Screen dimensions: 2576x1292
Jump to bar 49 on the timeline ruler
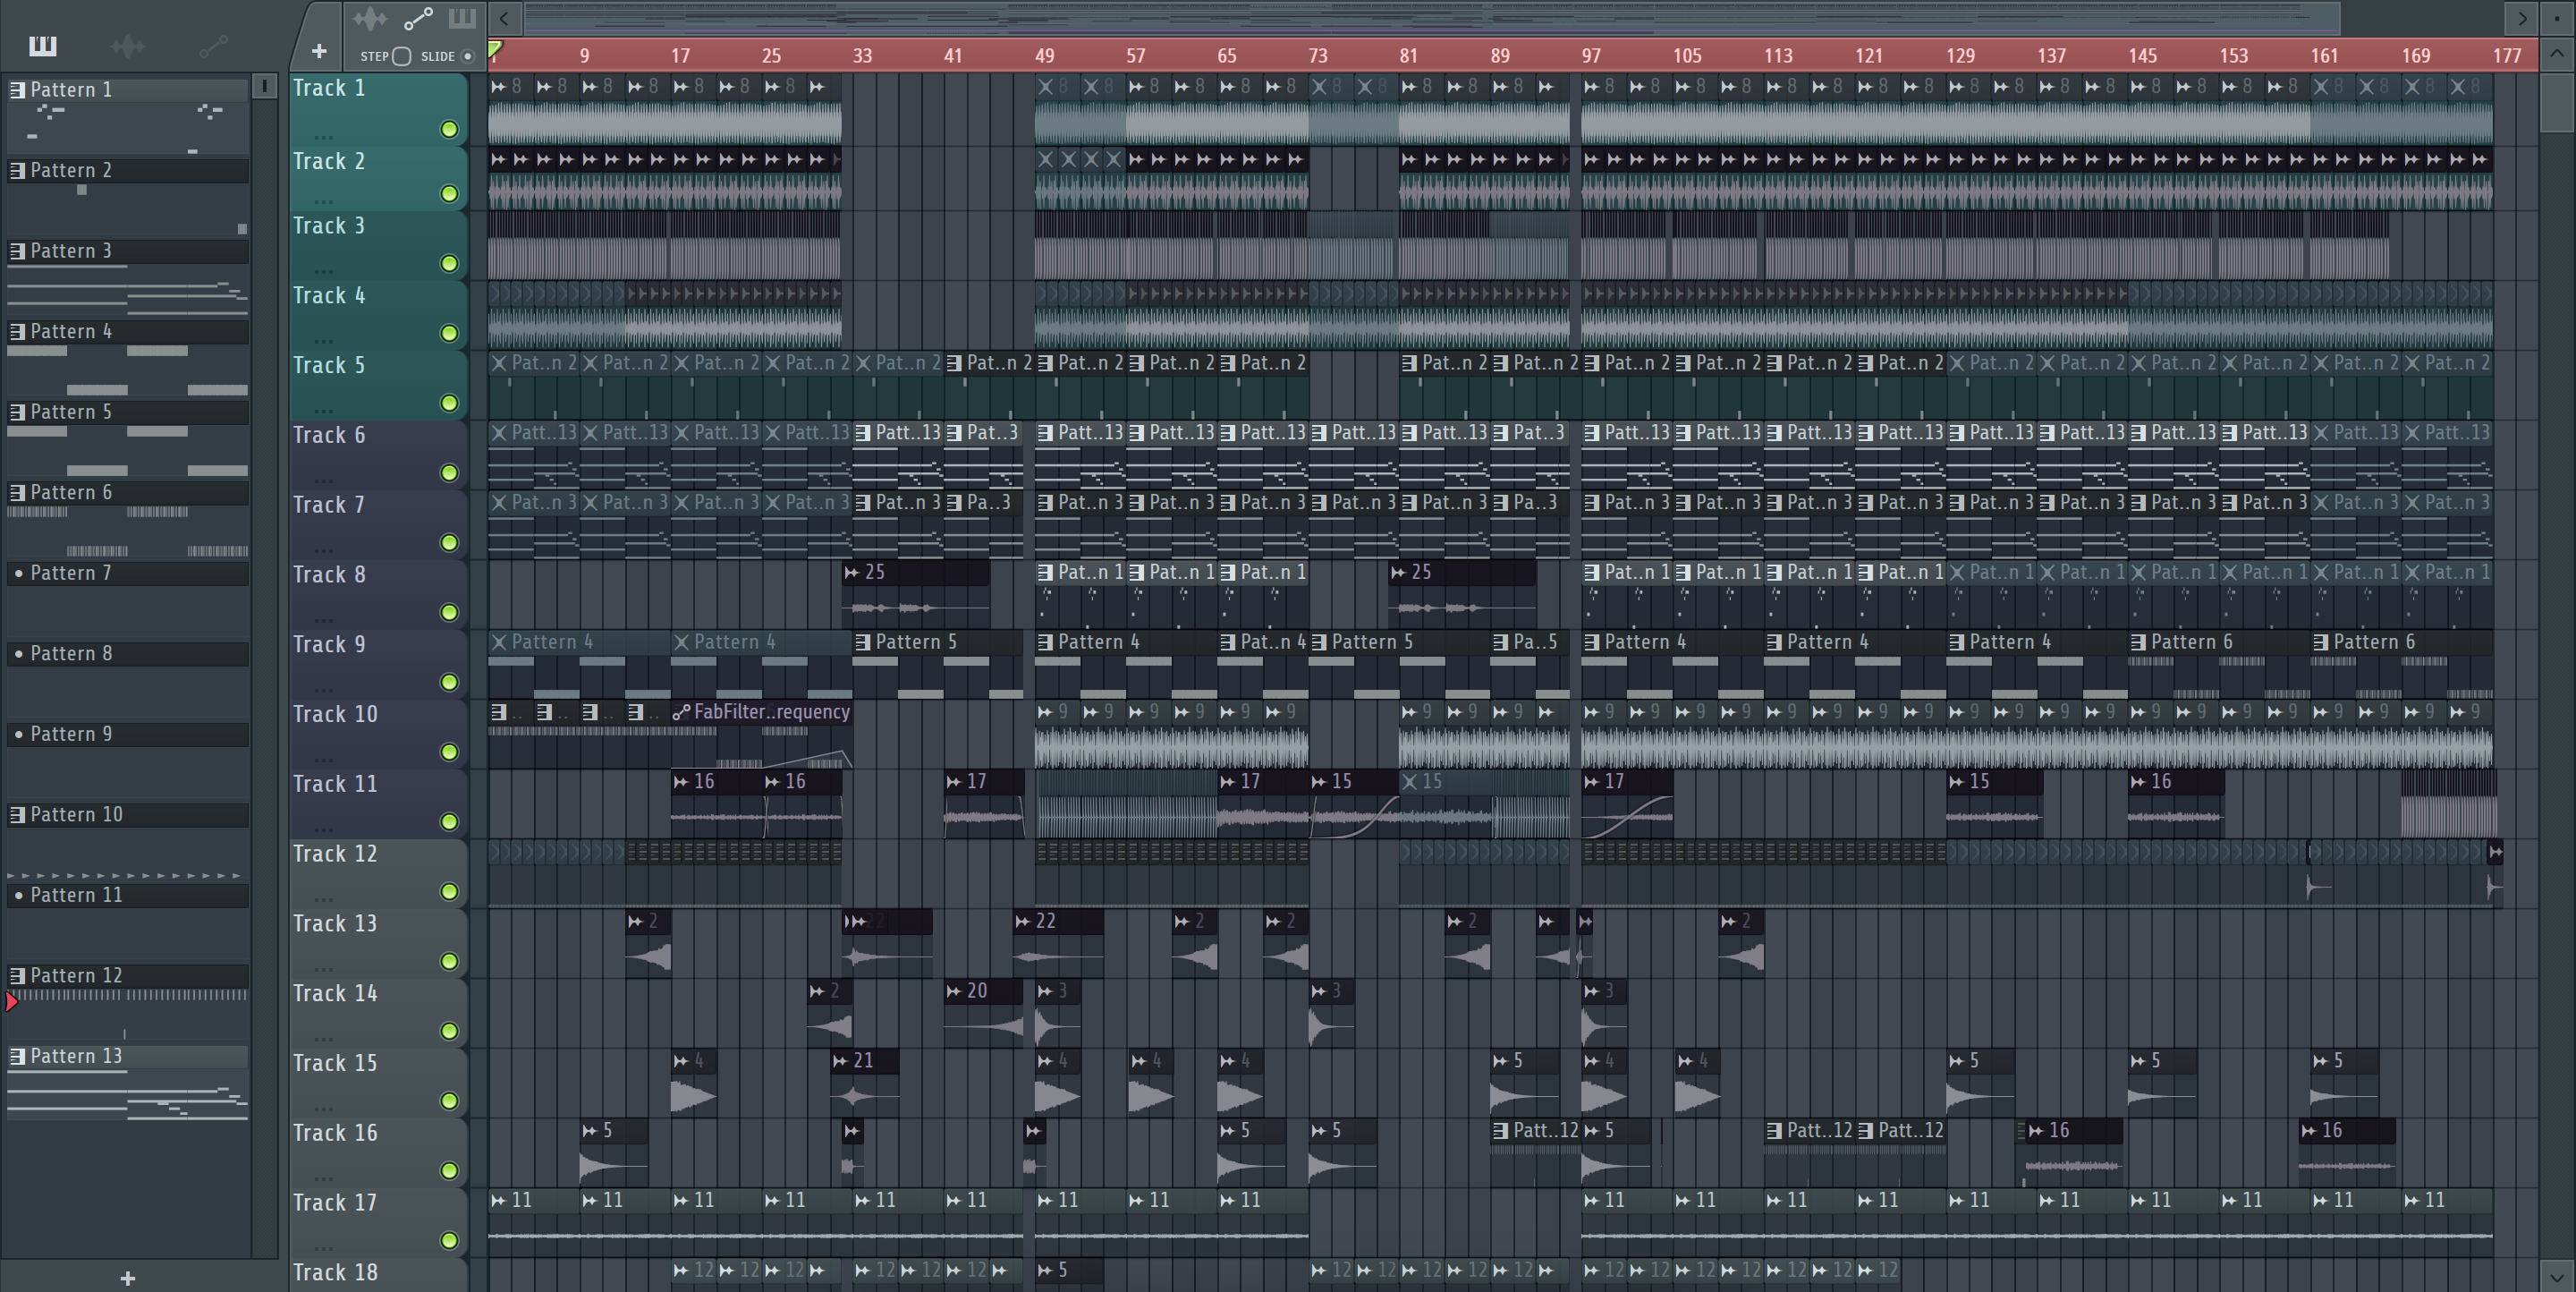tap(1044, 56)
